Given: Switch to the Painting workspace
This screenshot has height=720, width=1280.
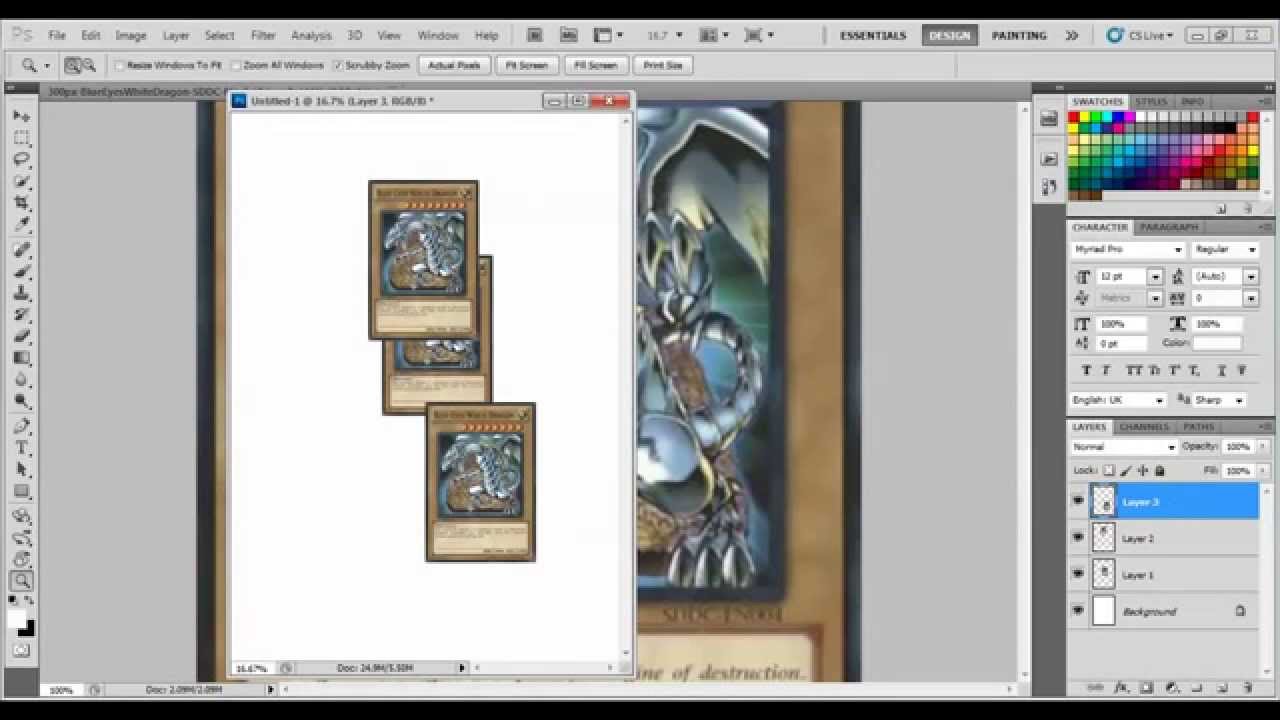Looking at the screenshot, I should [1019, 35].
